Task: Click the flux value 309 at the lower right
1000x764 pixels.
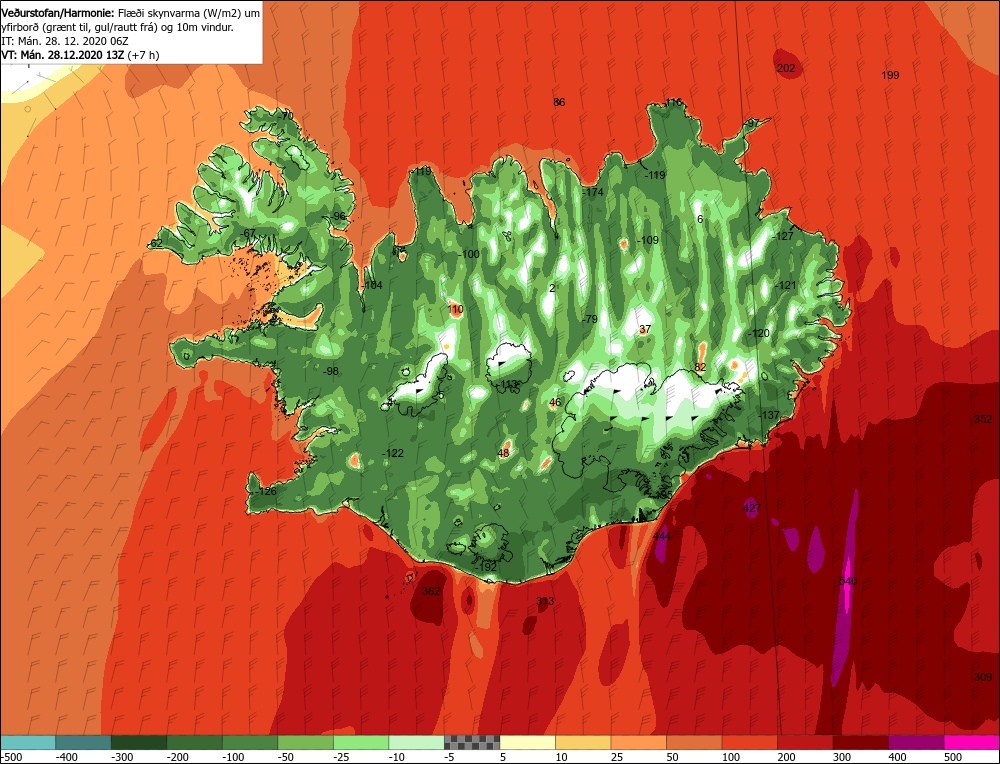Action: (983, 677)
